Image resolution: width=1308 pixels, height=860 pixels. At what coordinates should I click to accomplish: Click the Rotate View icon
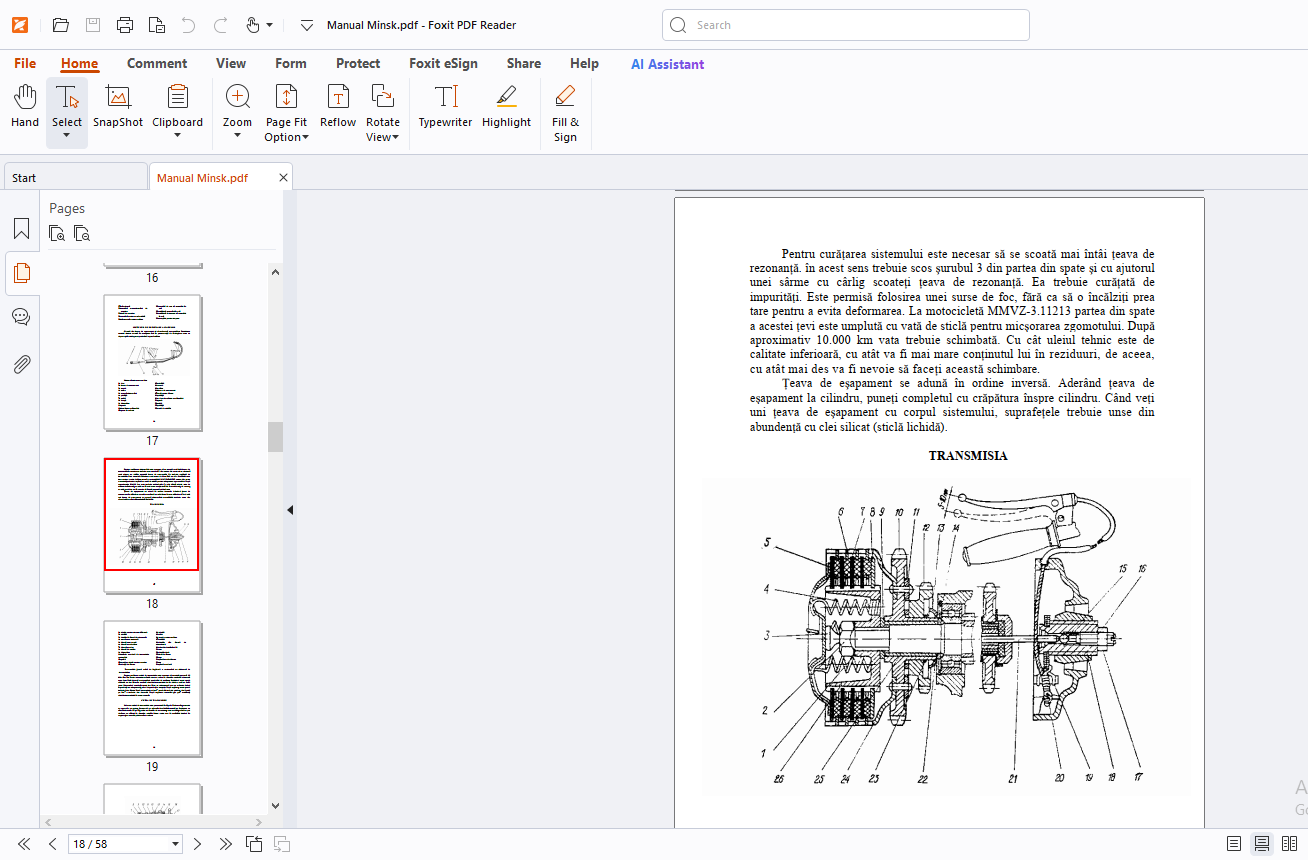click(383, 98)
